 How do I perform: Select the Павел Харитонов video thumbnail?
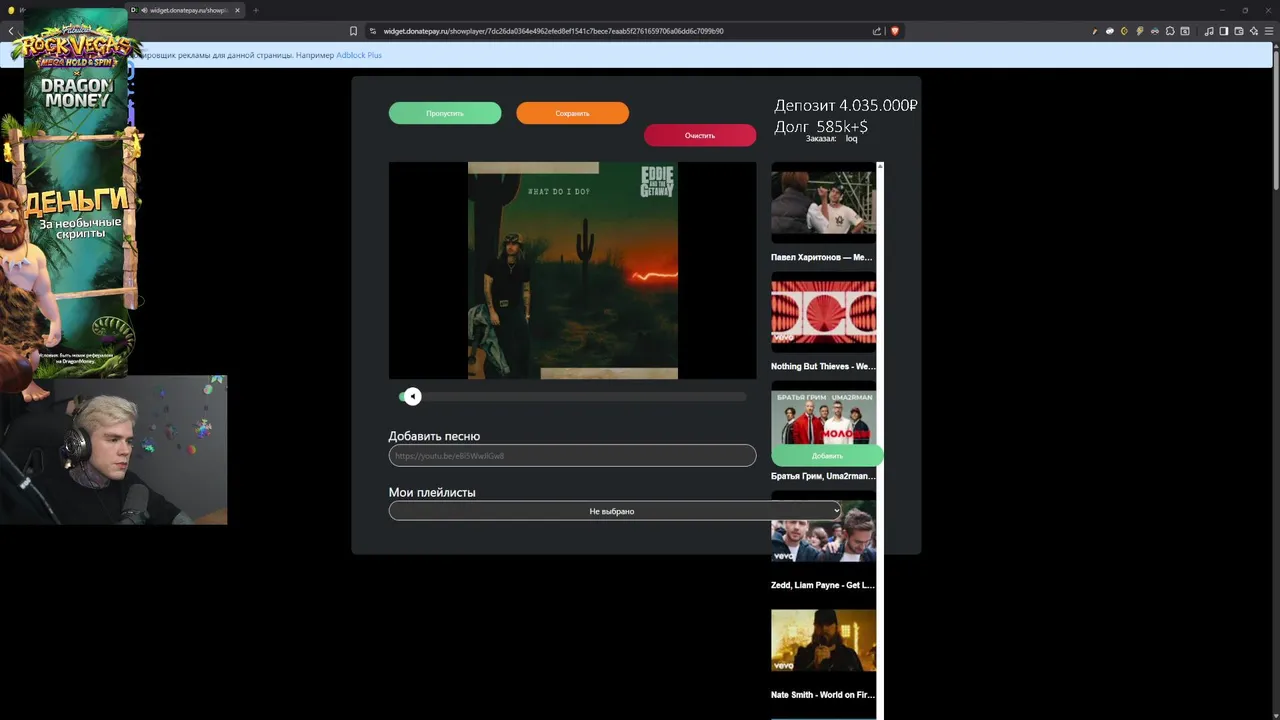(823, 203)
